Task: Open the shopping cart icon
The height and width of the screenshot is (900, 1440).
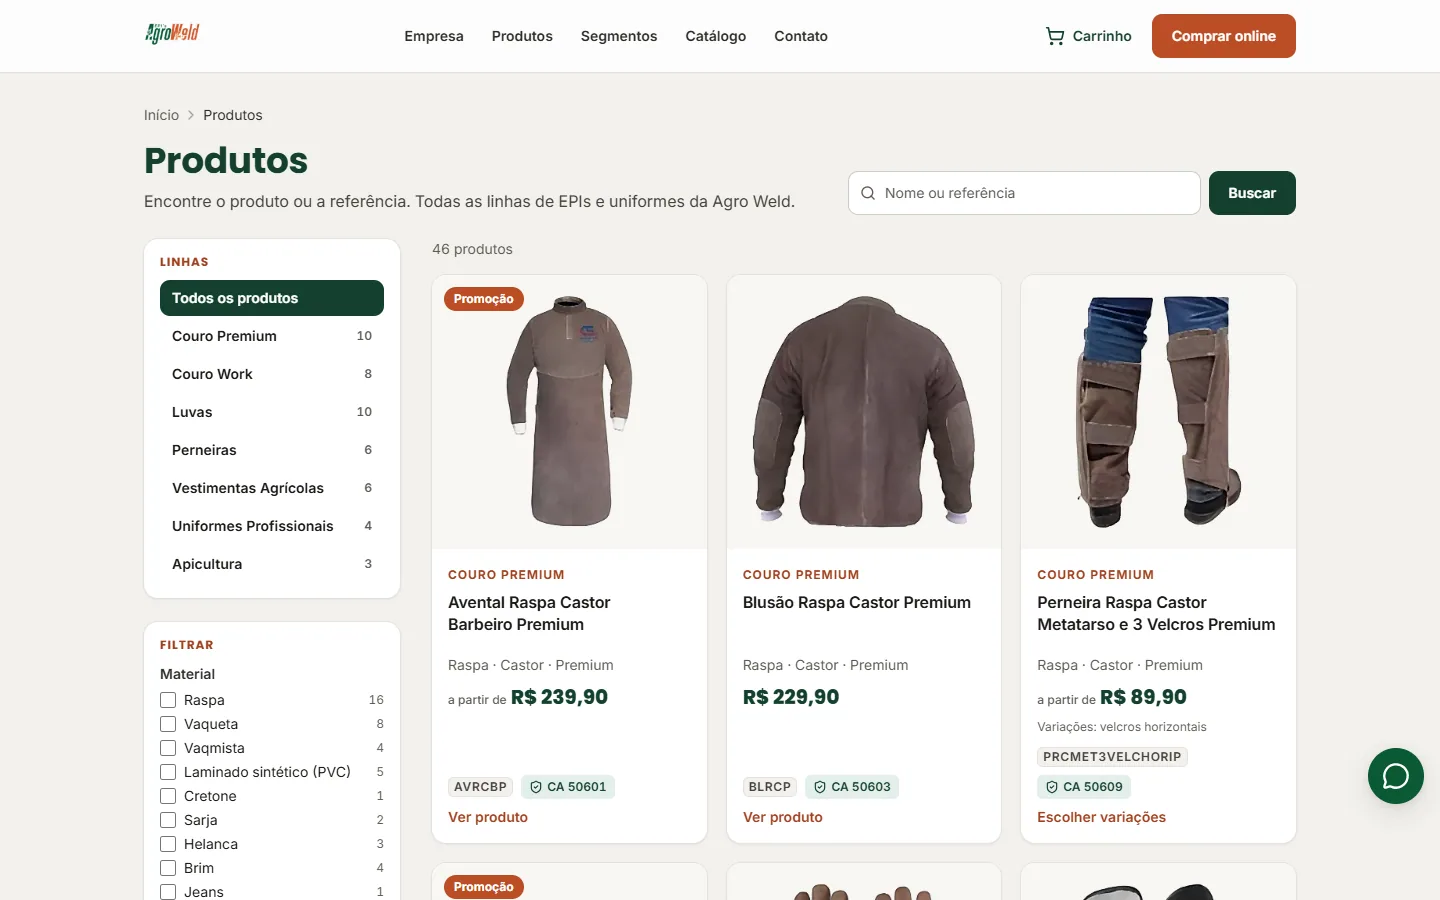Action: (x=1055, y=36)
